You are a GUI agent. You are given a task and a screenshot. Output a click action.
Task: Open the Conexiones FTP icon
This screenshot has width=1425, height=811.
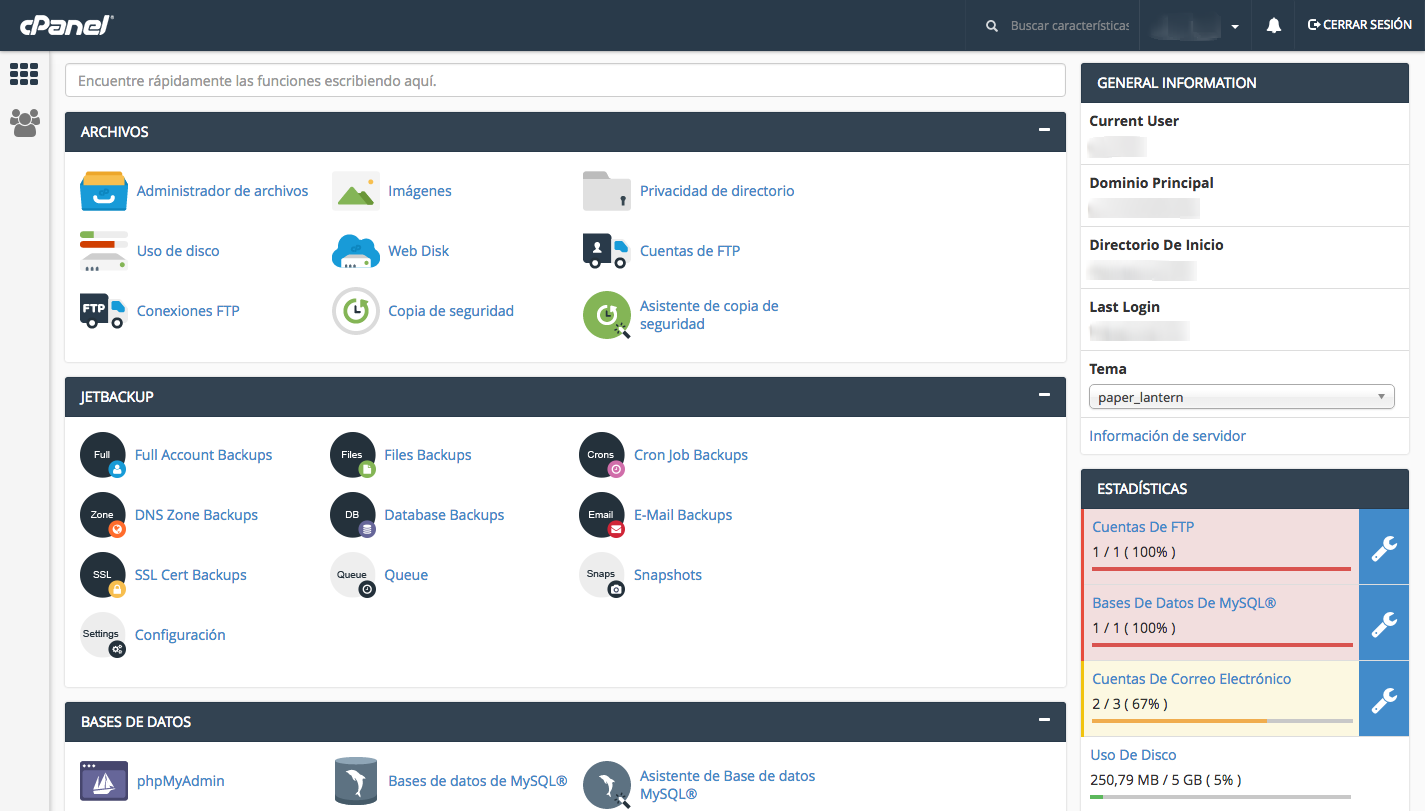pos(104,311)
